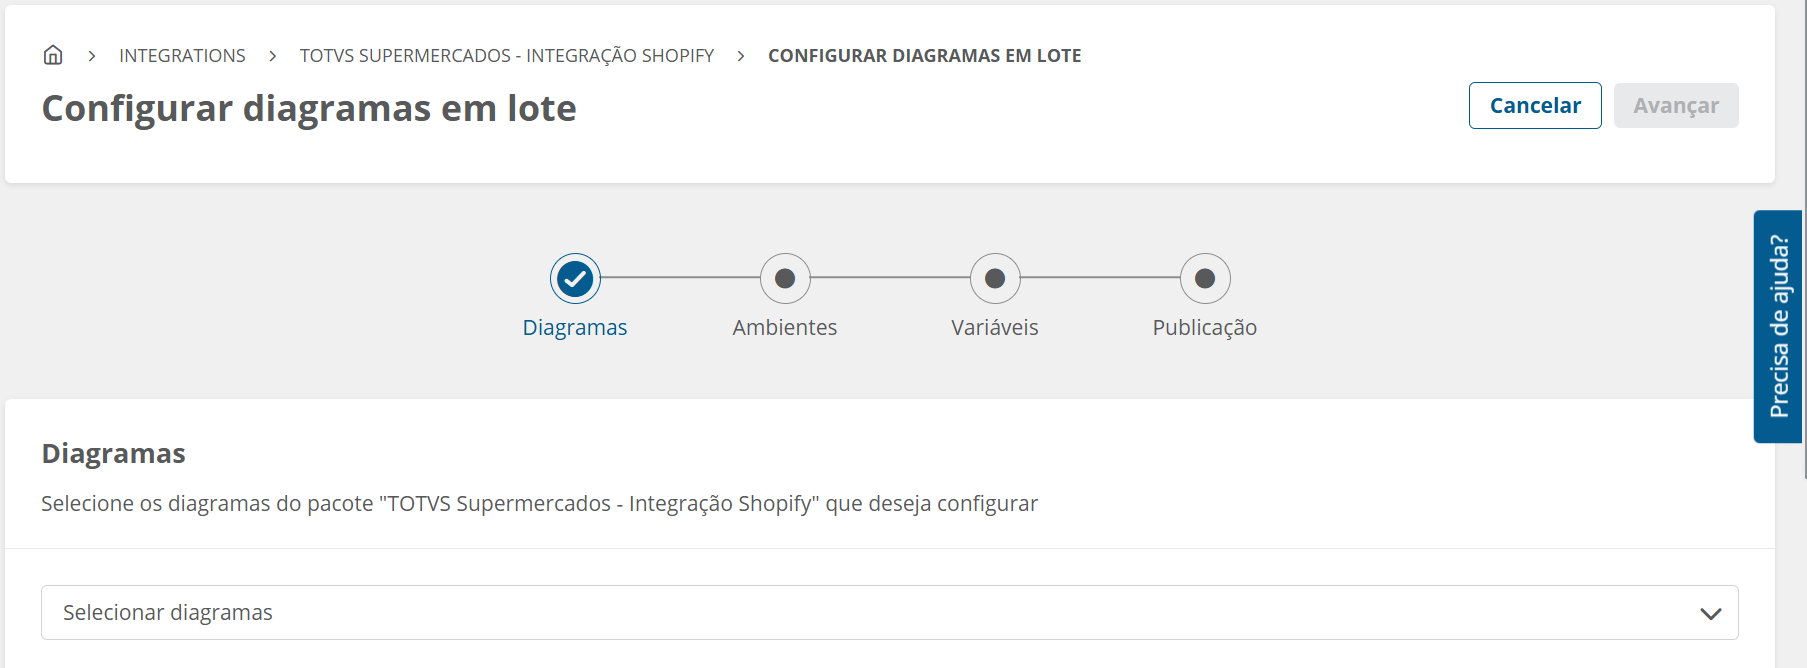Click the chevron on the diagrams selector
Image resolution: width=1807 pixels, height=668 pixels.
click(1712, 612)
